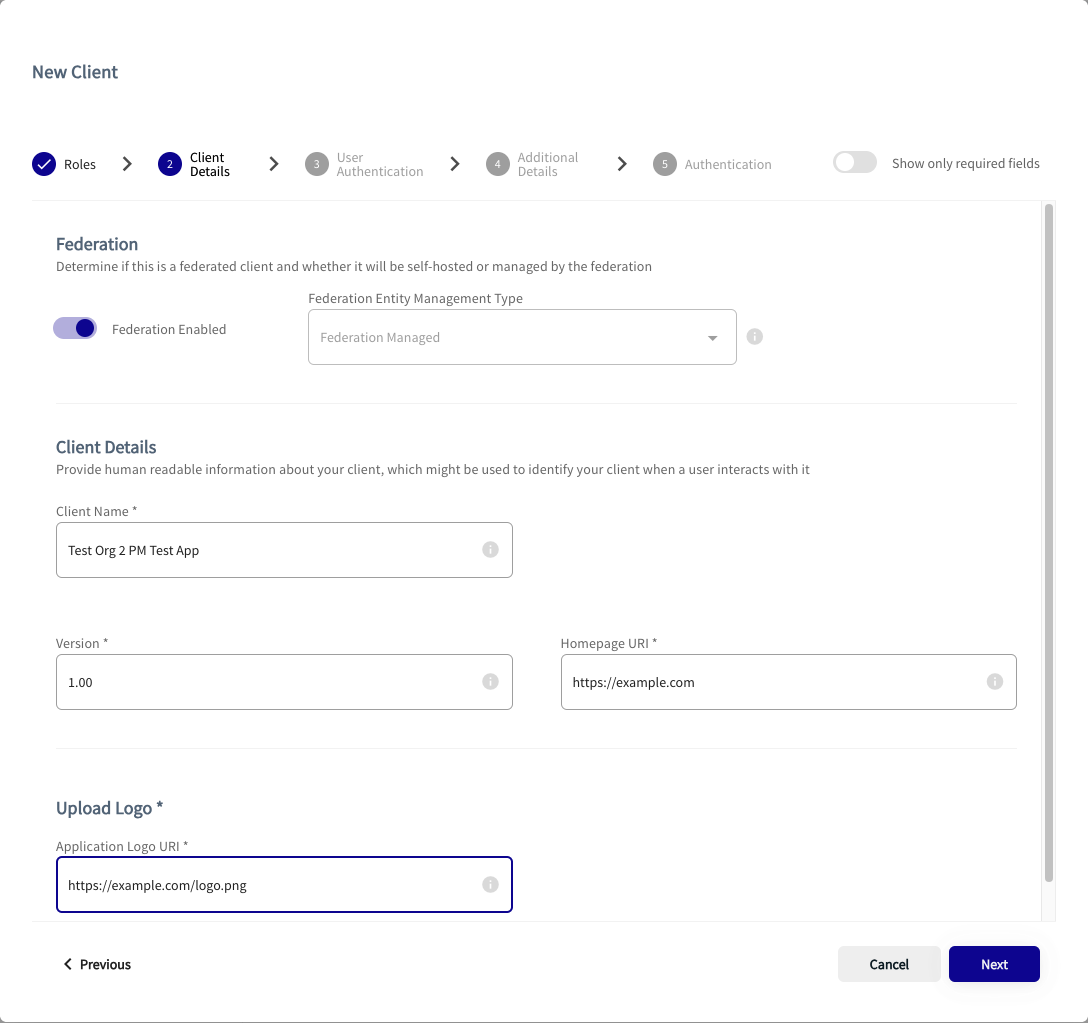Select Client Details step label
Image resolution: width=1088 pixels, height=1023 pixels.
pyautogui.click(x=210, y=164)
